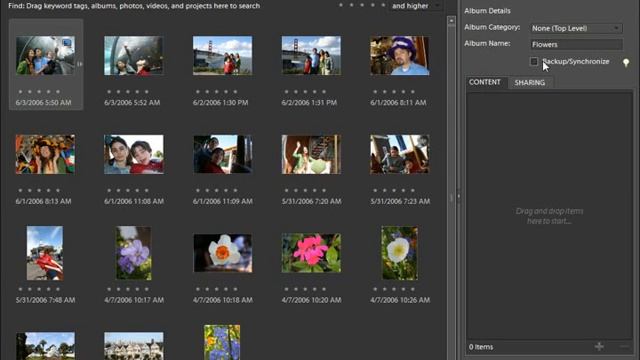Select the photo dated 6/1/2006 8:13 AM
Viewport: 640px width, 360px height.
point(45,154)
